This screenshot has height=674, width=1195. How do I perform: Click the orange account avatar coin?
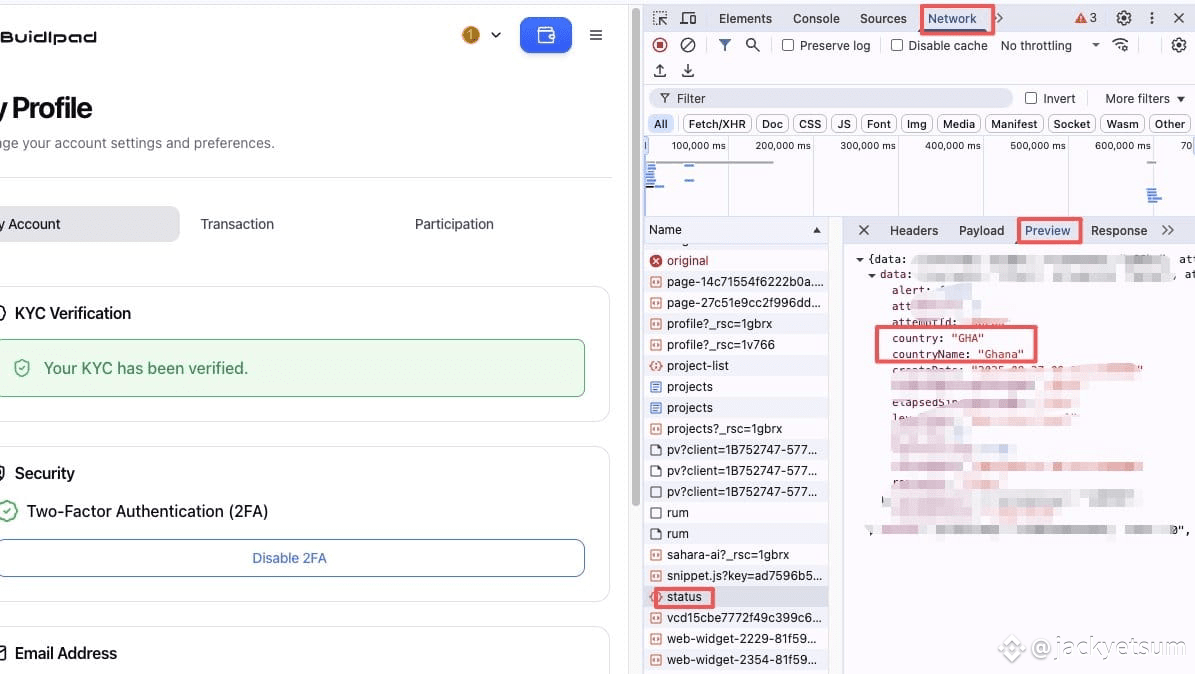pos(471,35)
